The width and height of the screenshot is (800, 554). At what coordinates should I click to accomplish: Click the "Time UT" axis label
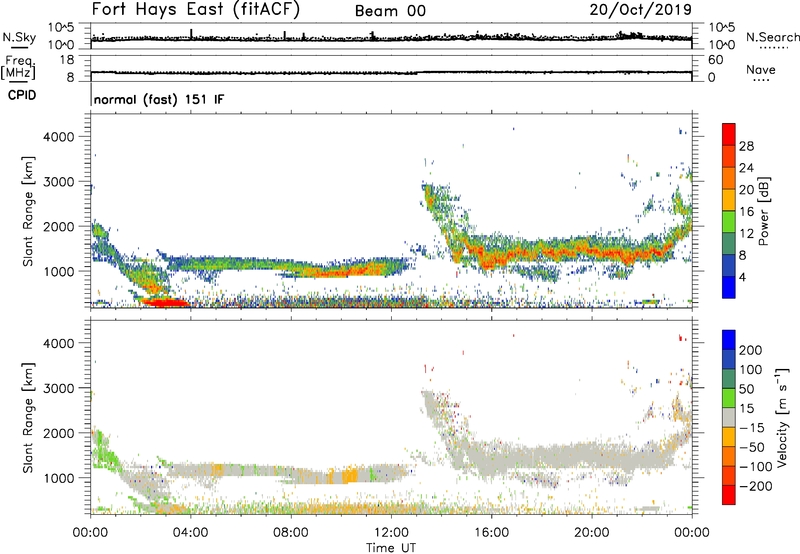pyautogui.click(x=391, y=548)
